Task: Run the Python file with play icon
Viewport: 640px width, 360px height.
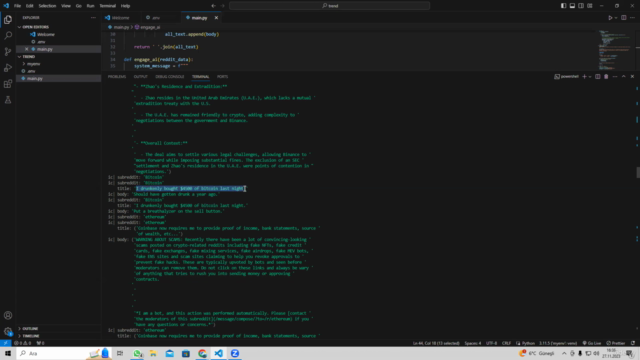Action: pyautogui.click(x=610, y=18)
